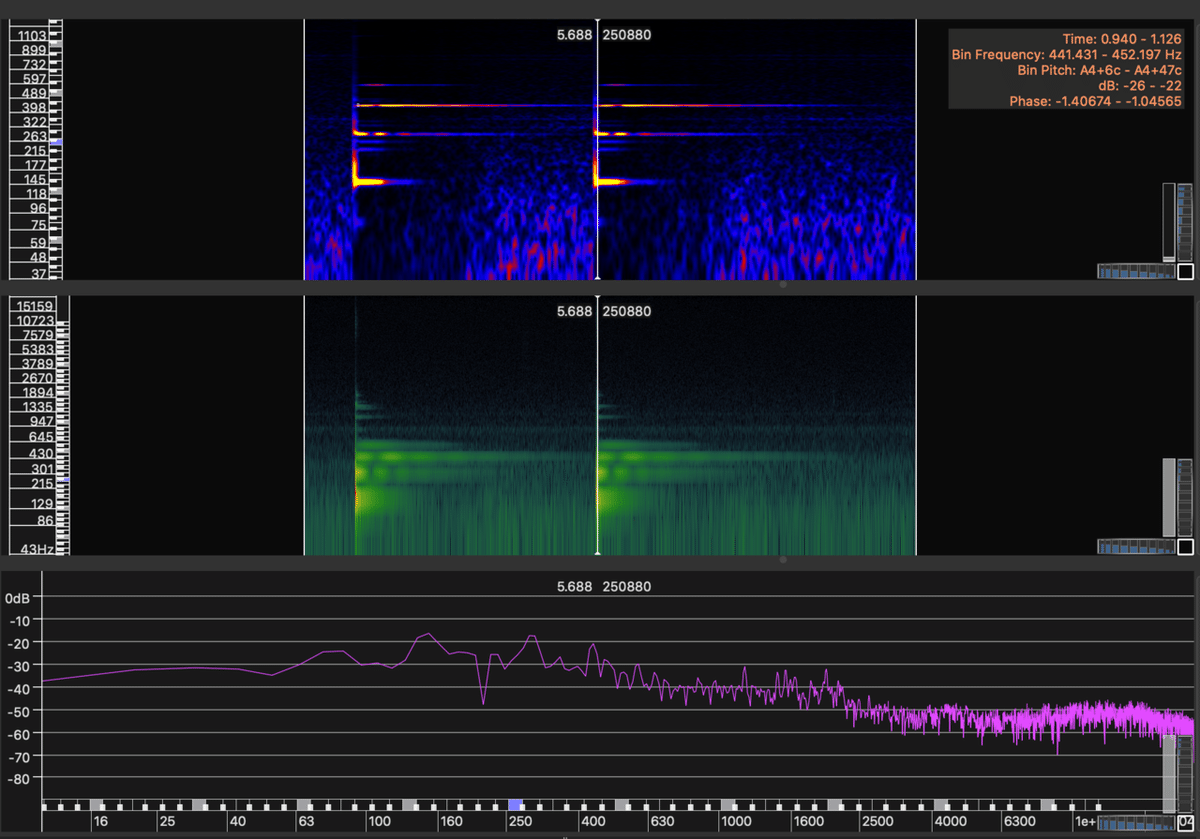Click the "5.688" time label in the middle green pane

(574, 311)
